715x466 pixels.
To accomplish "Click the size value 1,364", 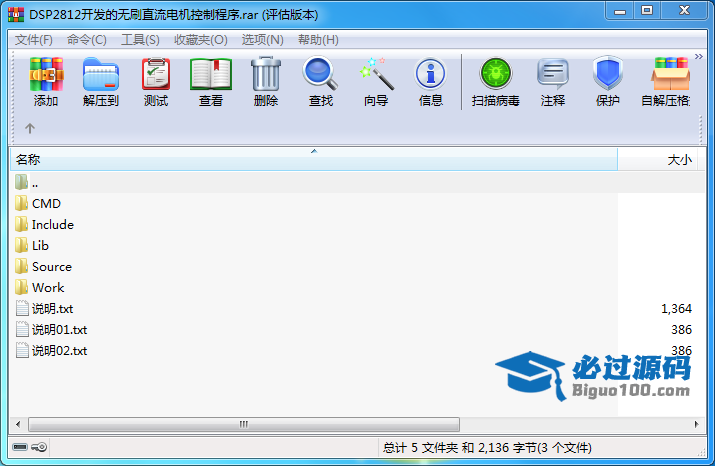I will (x=676, y=309).
